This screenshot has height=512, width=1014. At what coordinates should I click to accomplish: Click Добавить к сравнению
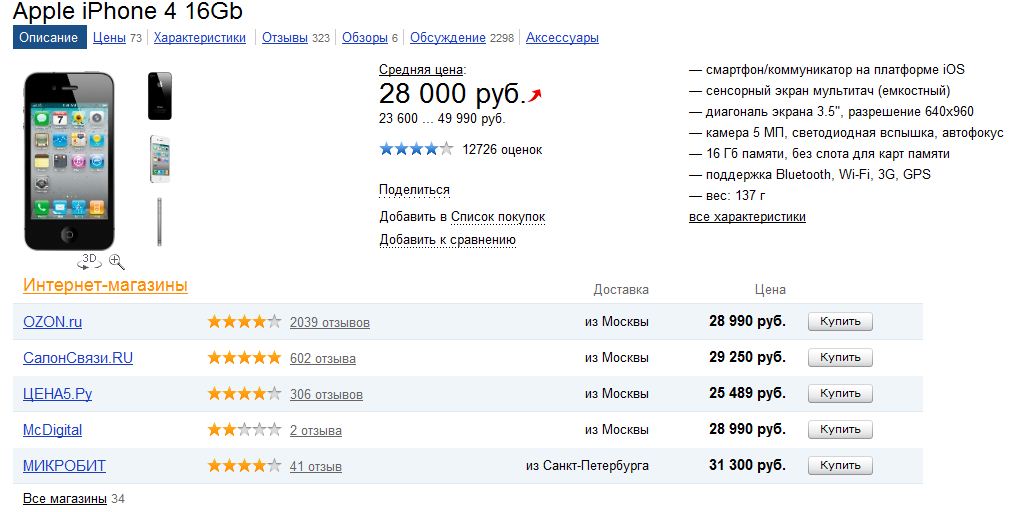448,240
